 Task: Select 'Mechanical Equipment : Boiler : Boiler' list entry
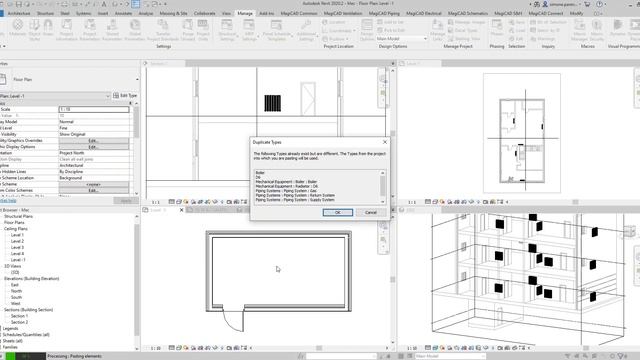[286, 182]
